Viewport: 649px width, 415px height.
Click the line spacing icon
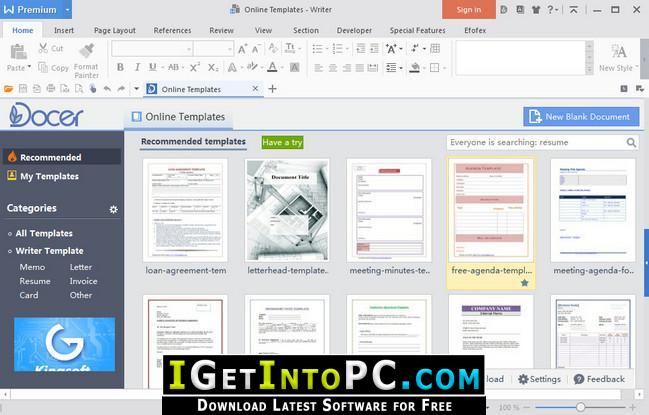[x=391, y=67]
